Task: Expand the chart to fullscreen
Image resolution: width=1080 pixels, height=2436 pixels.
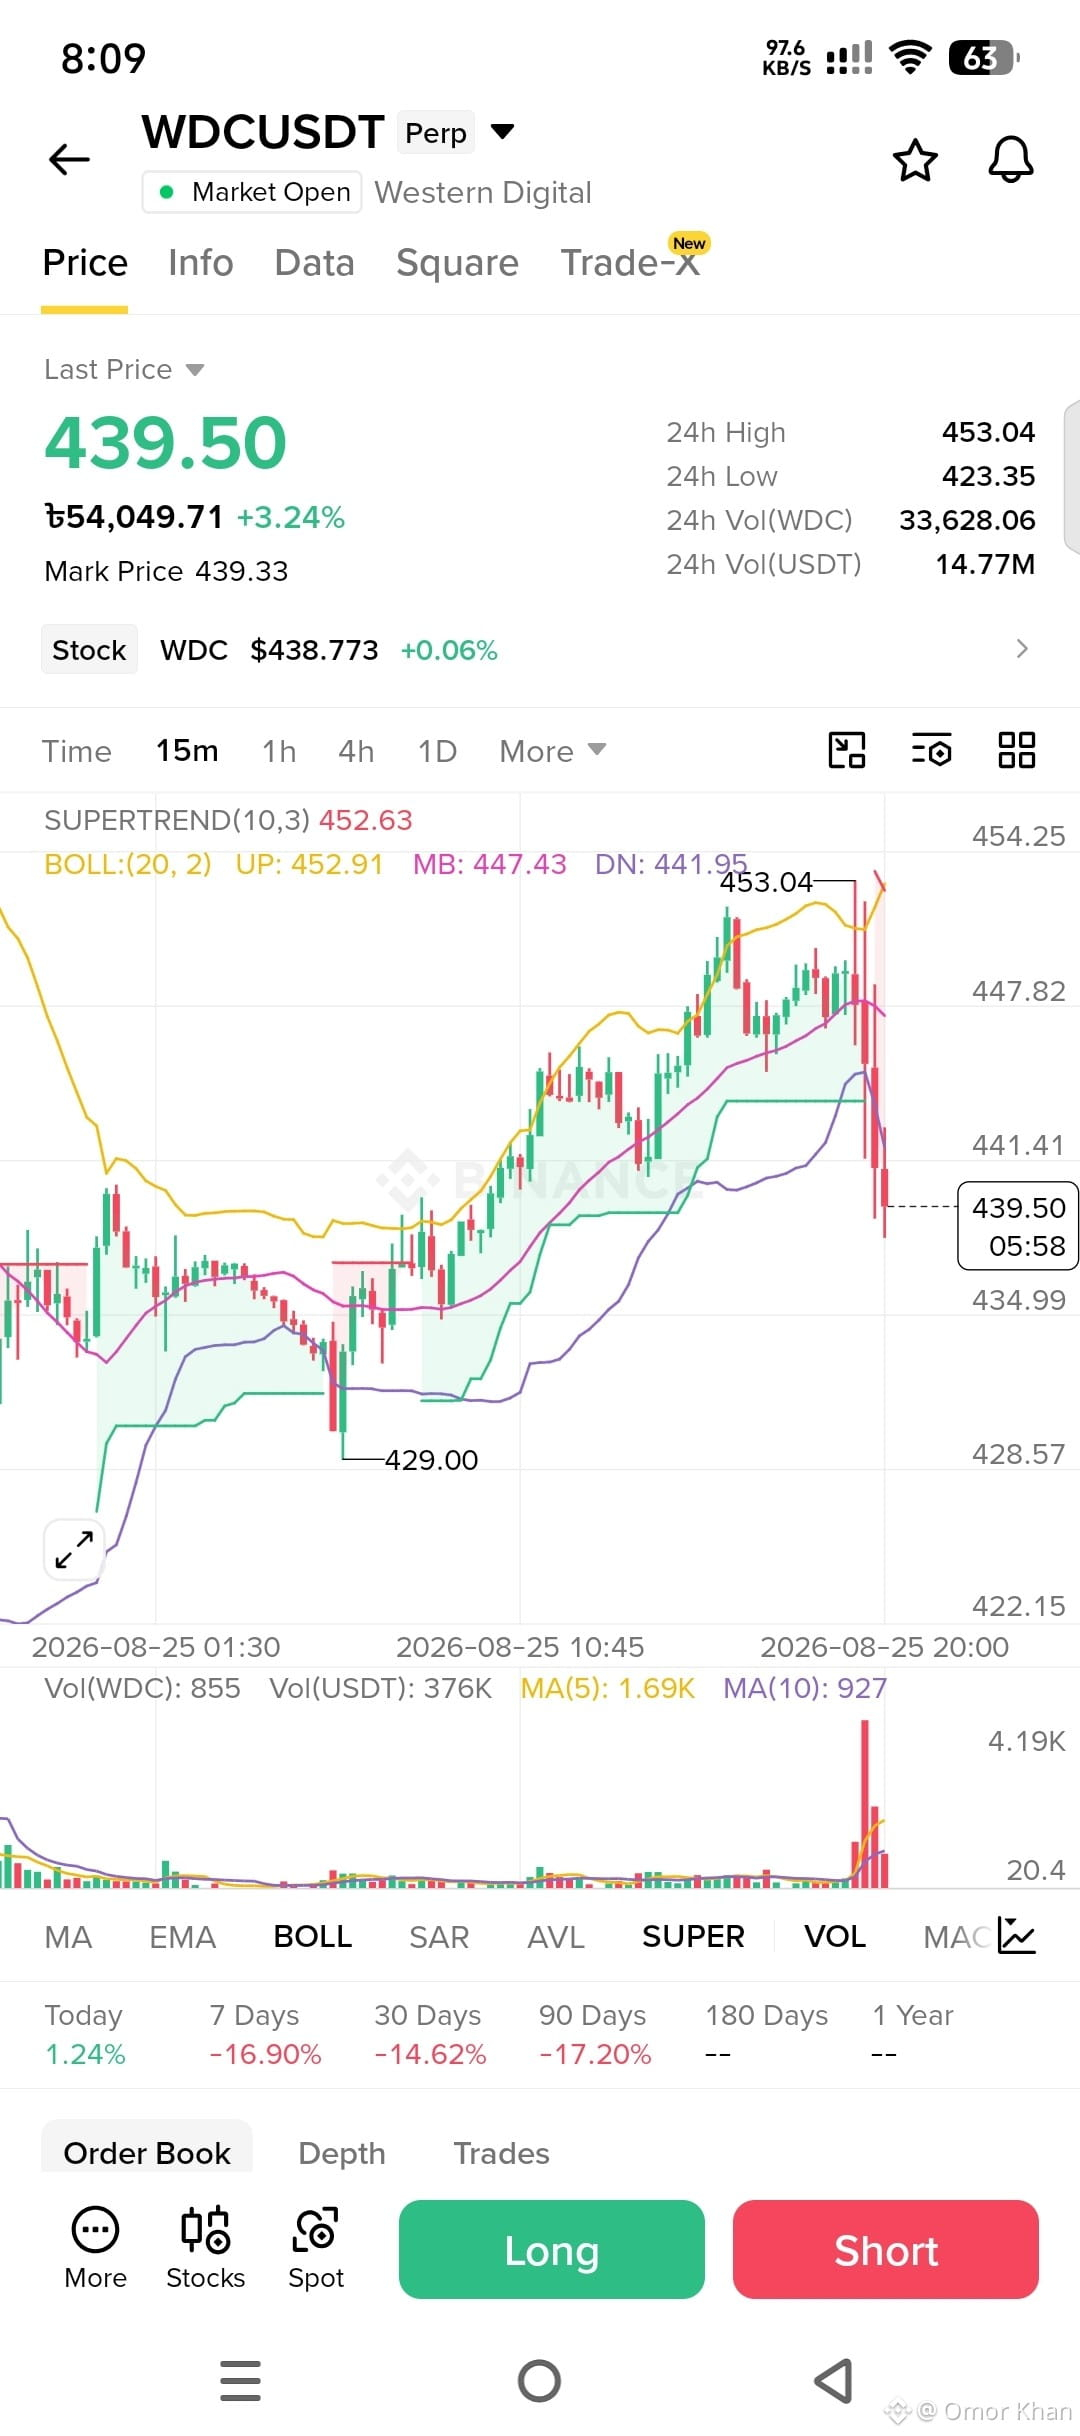Action: point(74,1549)
